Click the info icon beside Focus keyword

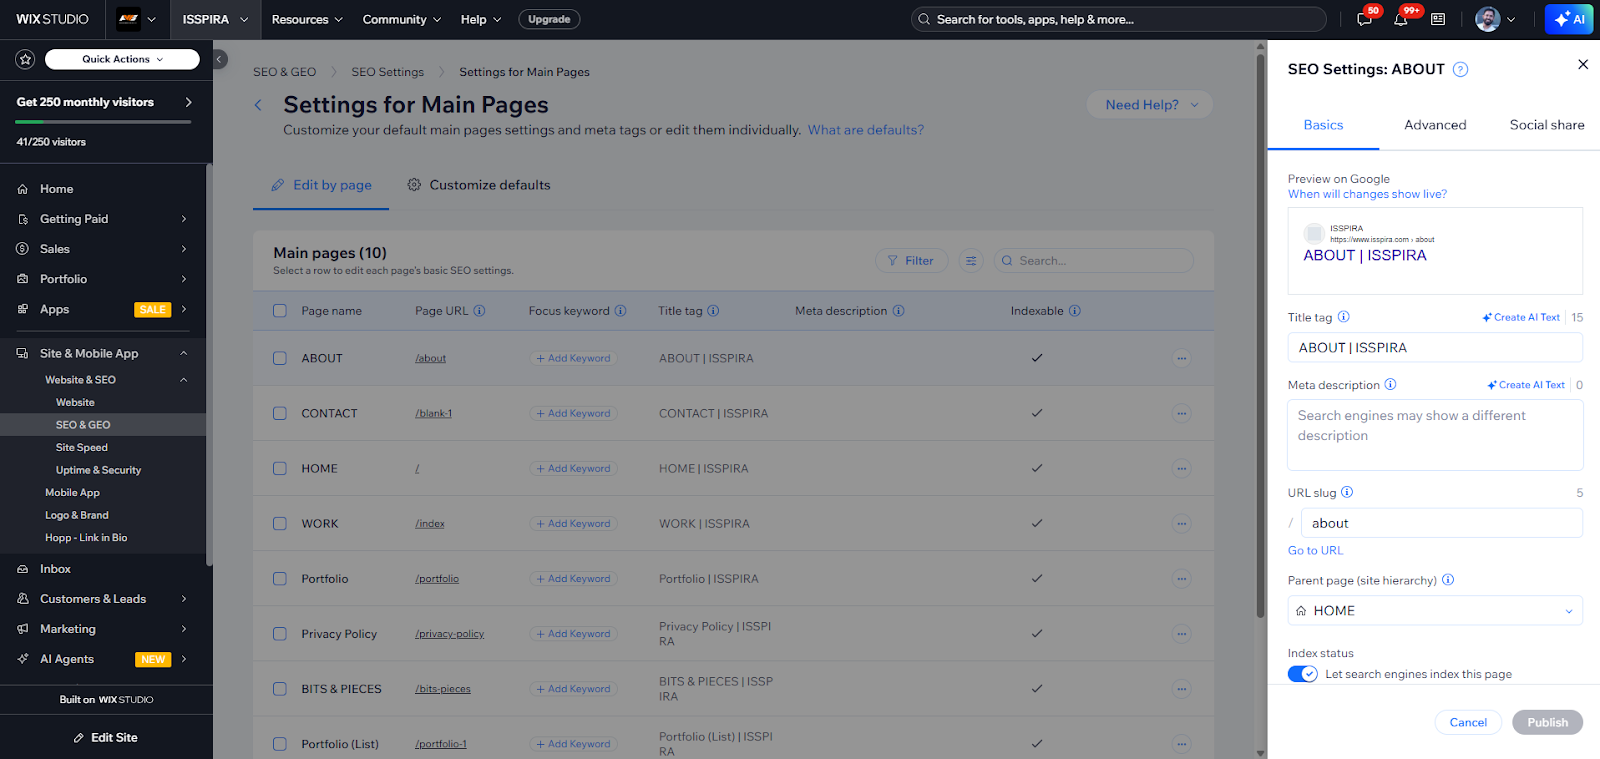(x=620, y=311)
